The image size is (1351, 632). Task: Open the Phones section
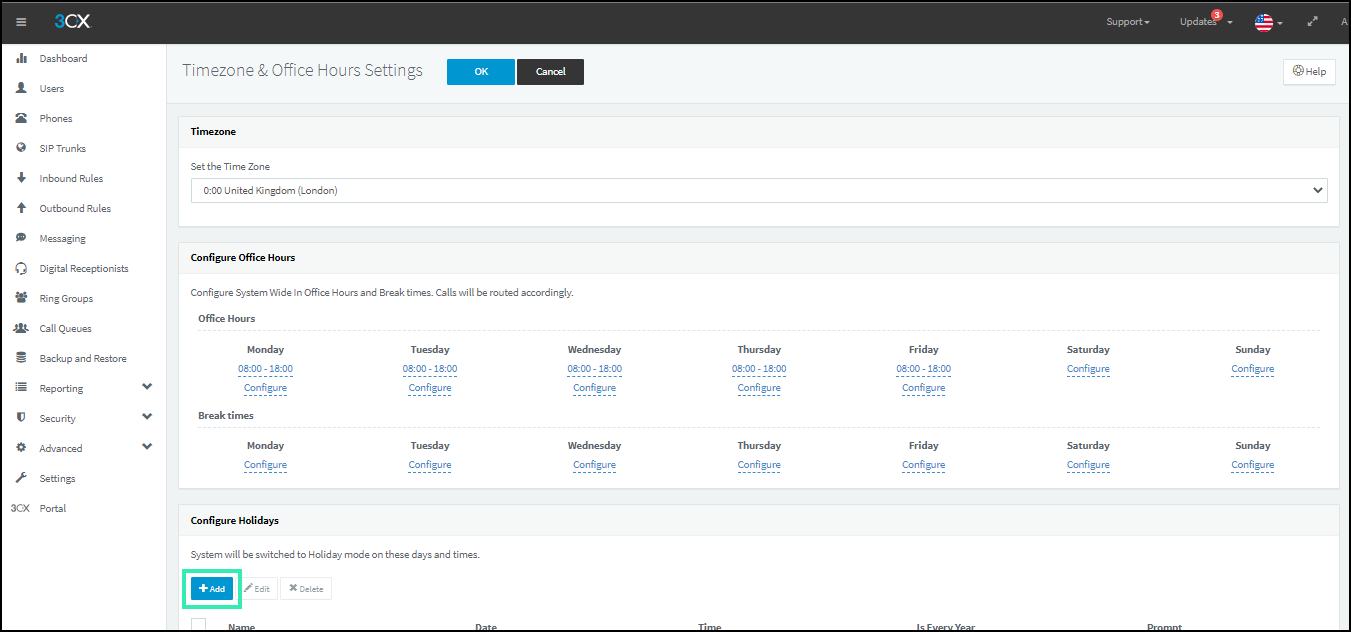click(x=53, y=118)
